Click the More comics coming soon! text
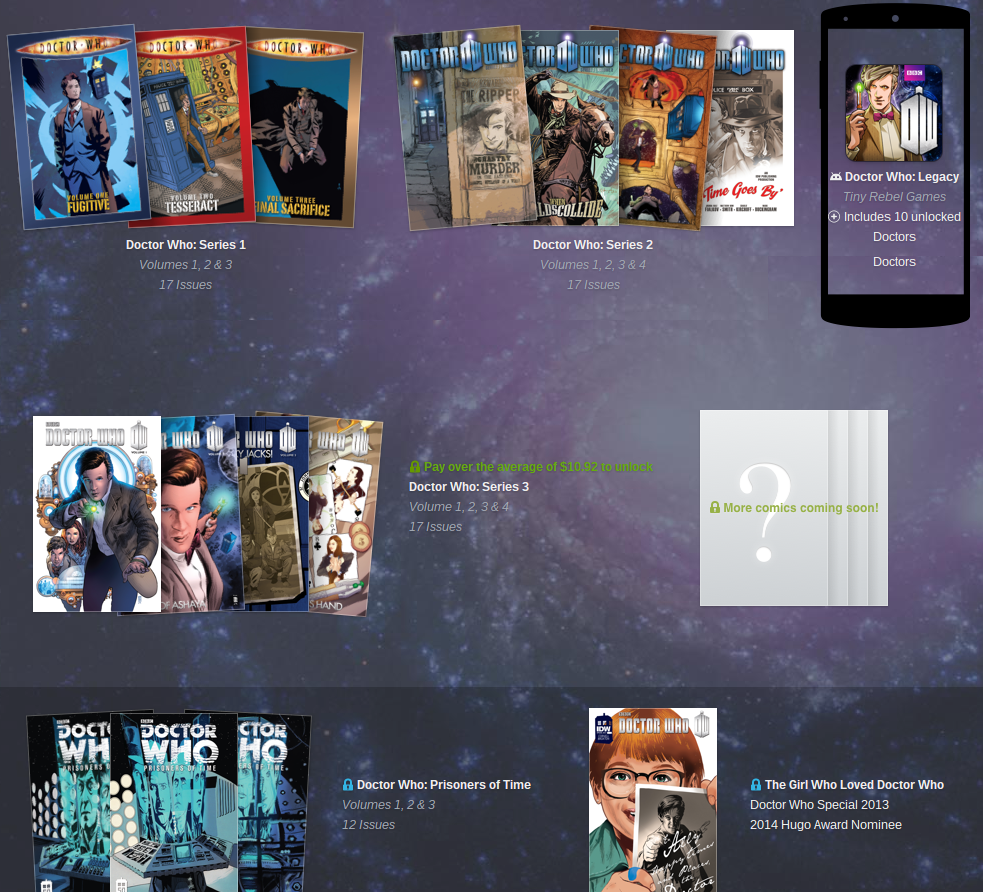This screenshot has height=892, width=983. [801, 508]
